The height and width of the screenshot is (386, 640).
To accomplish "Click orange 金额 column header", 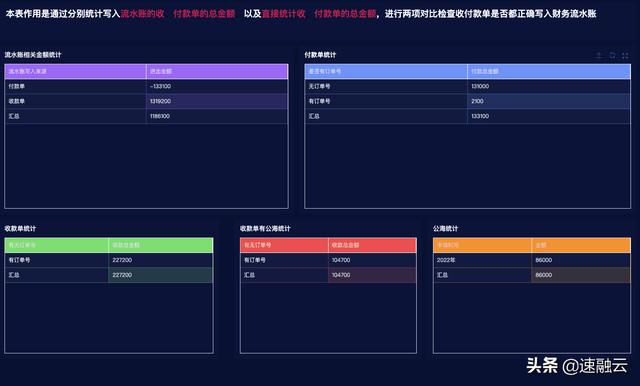I will [x=581, y=245].
